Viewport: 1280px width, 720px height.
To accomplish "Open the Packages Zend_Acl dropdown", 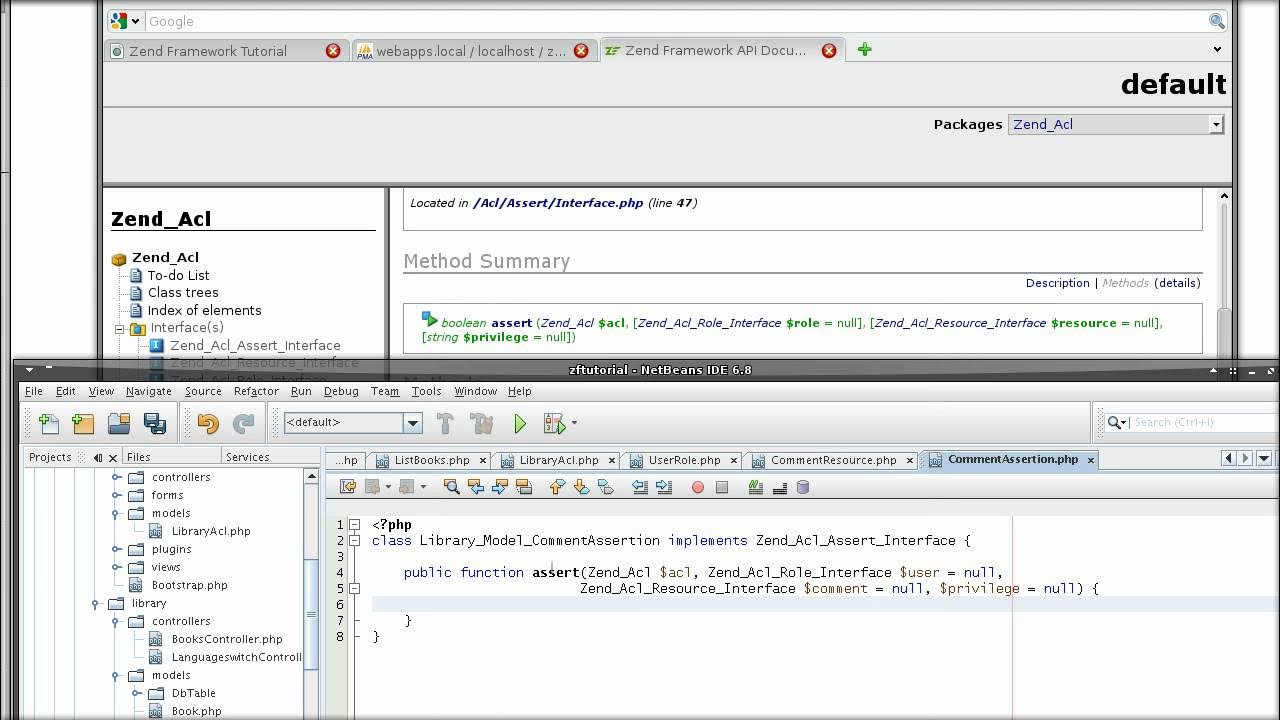I will click(1216, 124).
